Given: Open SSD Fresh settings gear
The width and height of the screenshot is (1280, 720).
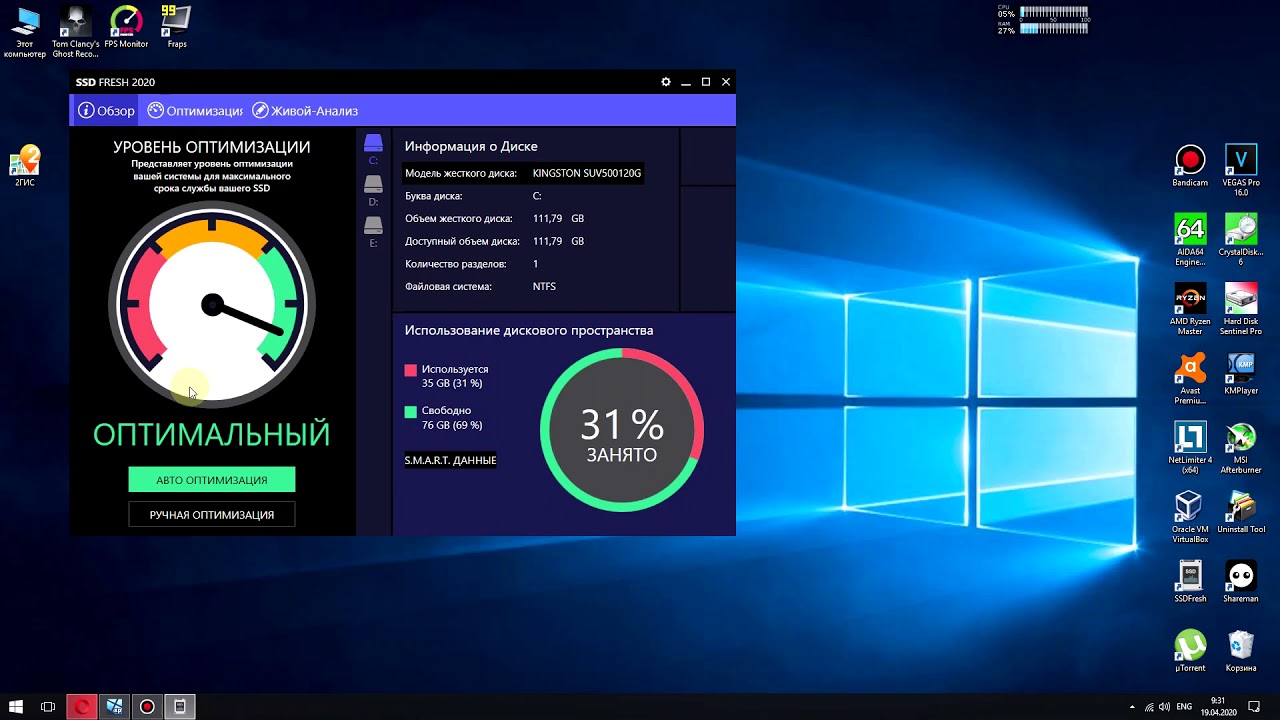Looking at the screenshot, I should click(x=666, y=82).
